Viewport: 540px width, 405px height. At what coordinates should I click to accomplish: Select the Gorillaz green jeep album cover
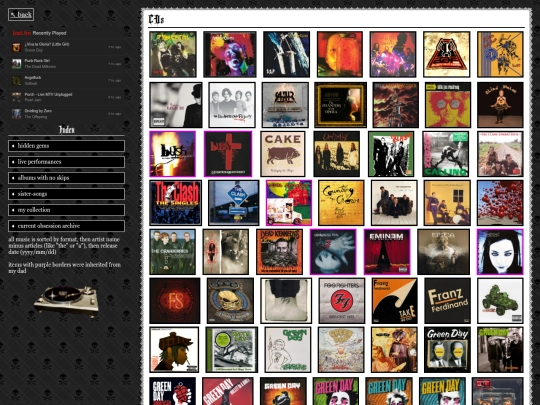[500, 301]
